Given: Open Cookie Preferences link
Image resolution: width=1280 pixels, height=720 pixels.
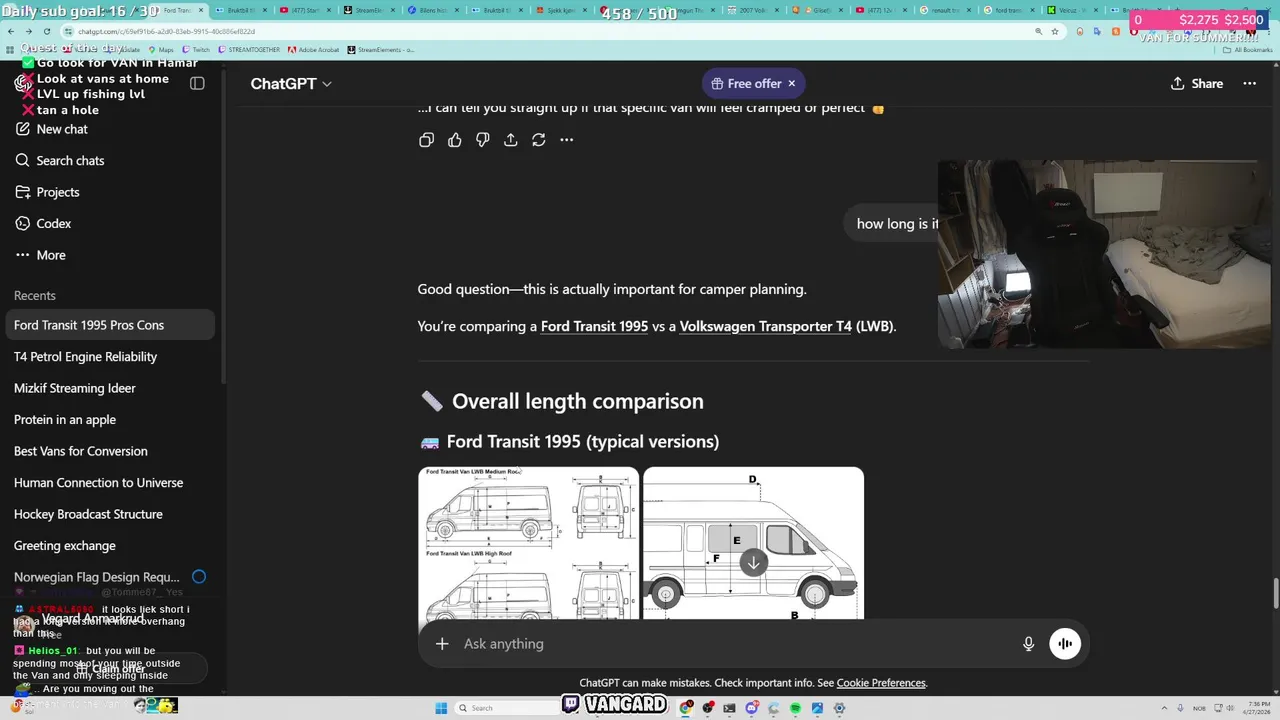Looking at the screenshot, I should tap(881, 683).
